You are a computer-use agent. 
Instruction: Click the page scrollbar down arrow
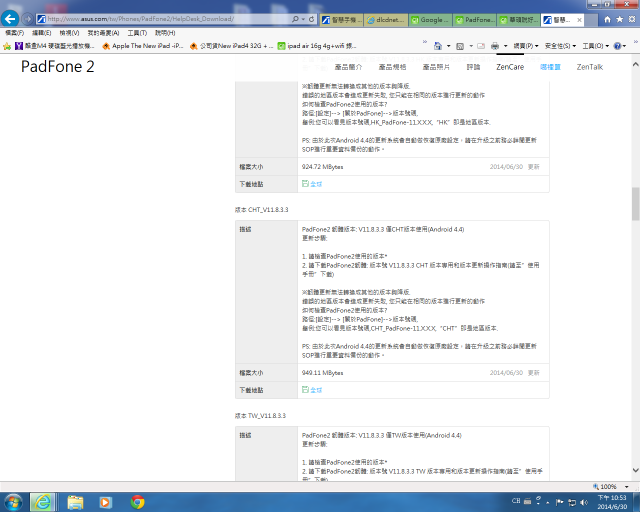[x=636, y=470]
